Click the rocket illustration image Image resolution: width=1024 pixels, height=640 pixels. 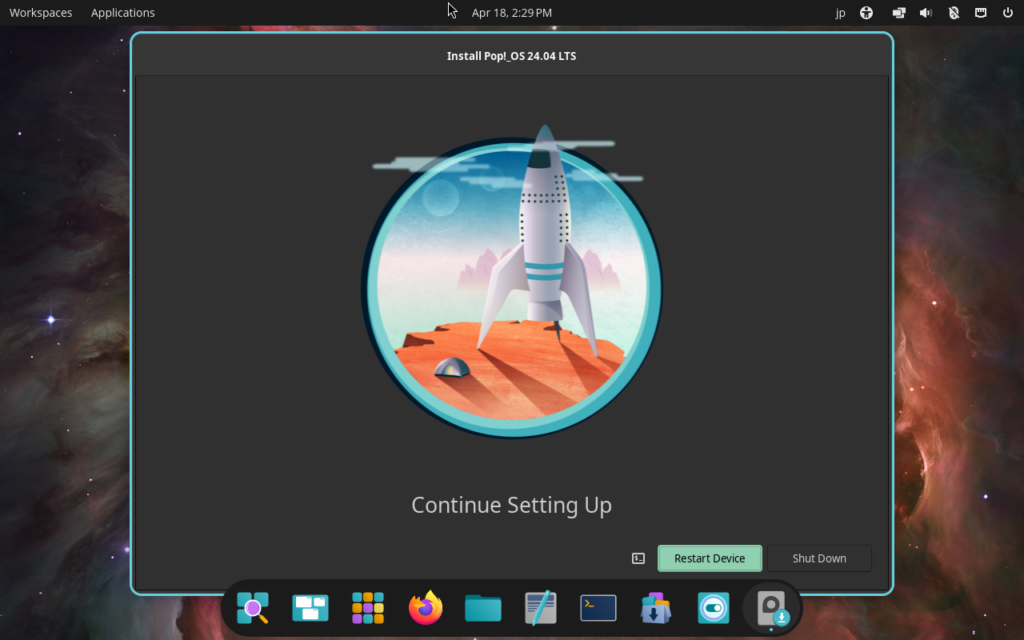511,287
